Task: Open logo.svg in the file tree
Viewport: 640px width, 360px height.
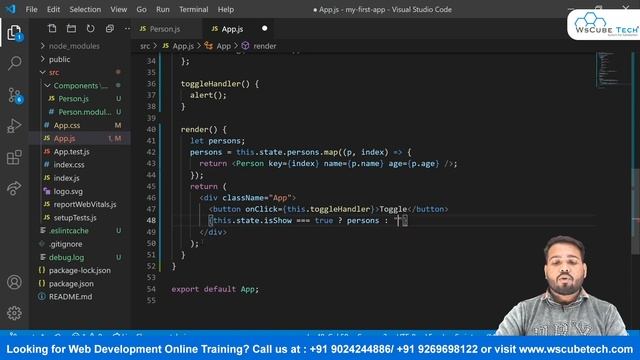Action: click(68, 191)
